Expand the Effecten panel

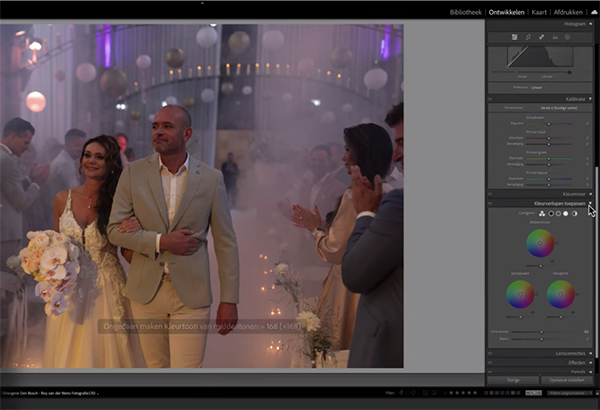click(590, 363)
